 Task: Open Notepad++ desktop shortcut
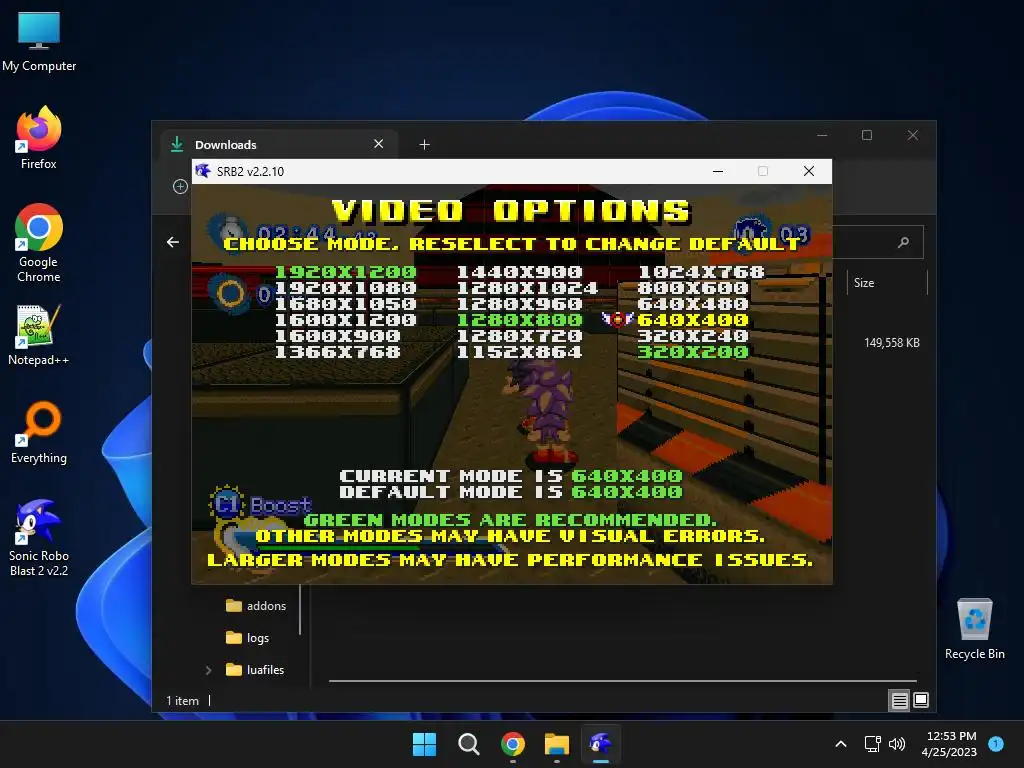(39, 334)
